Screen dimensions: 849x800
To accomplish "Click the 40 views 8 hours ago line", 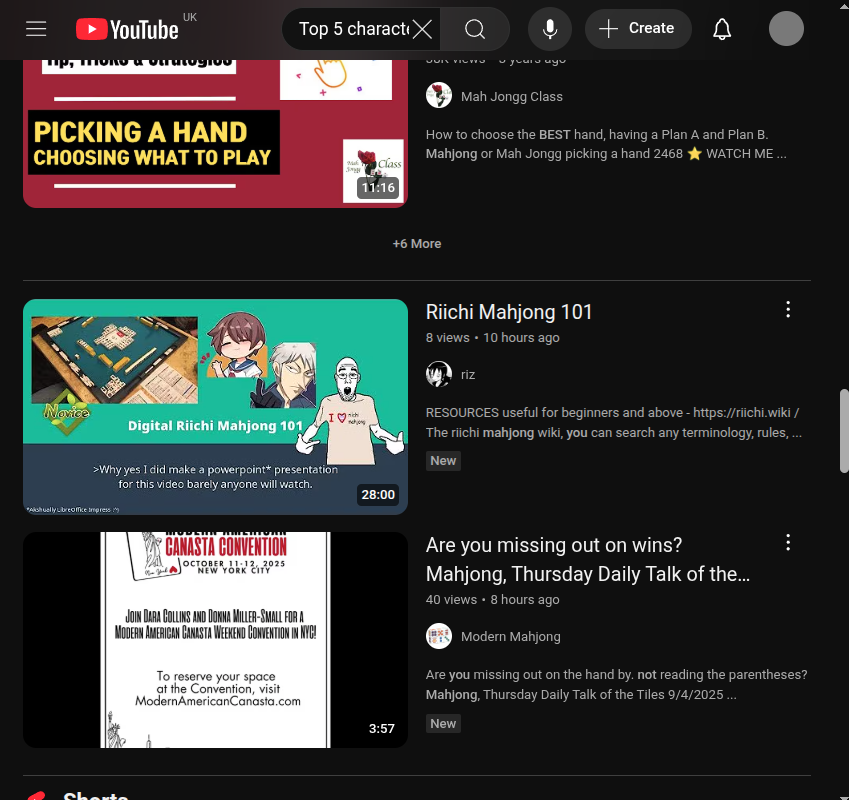I will coord(492,600).
